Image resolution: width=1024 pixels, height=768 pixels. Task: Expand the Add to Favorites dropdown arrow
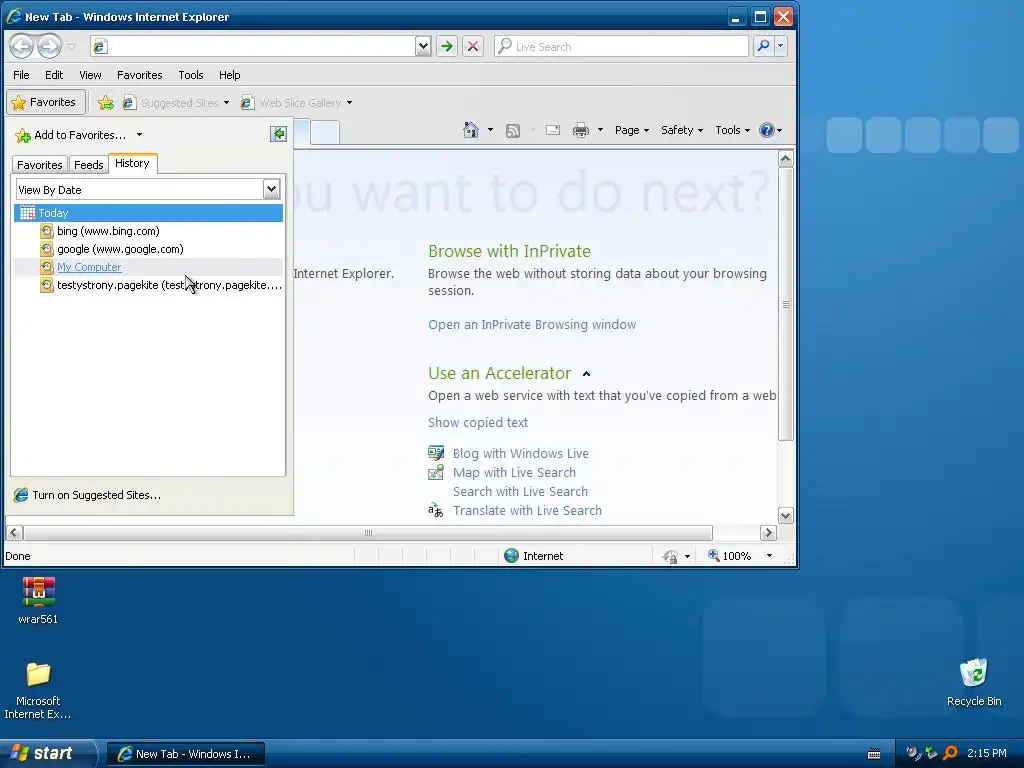[139, 135]
